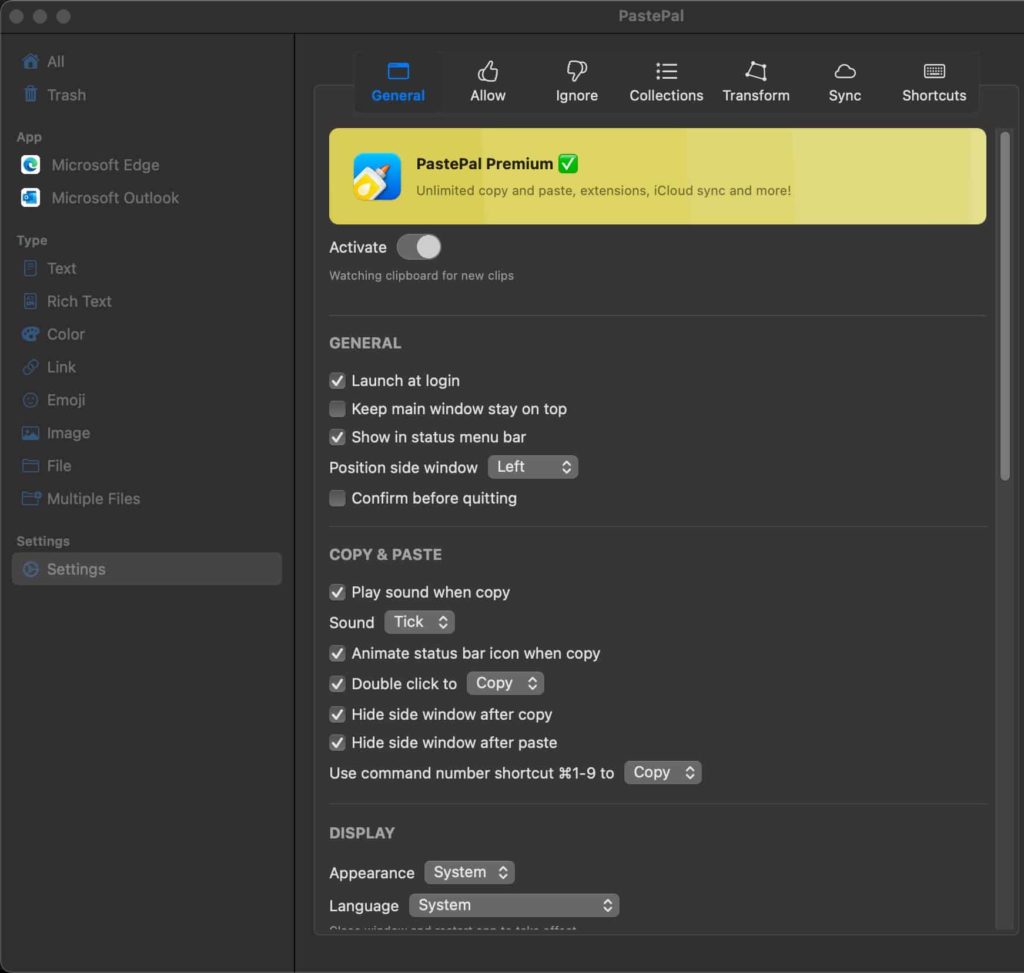Uncheck Animate status bar icon when copy
Image resolution: width=1024 pixels, height=973 pixels.
click(x=337, y=653)
